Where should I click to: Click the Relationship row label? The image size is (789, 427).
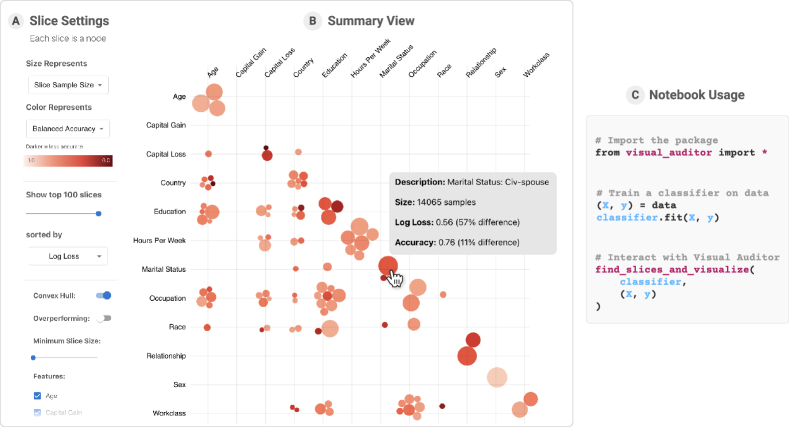pyautogui.click(x=164, y=355)
